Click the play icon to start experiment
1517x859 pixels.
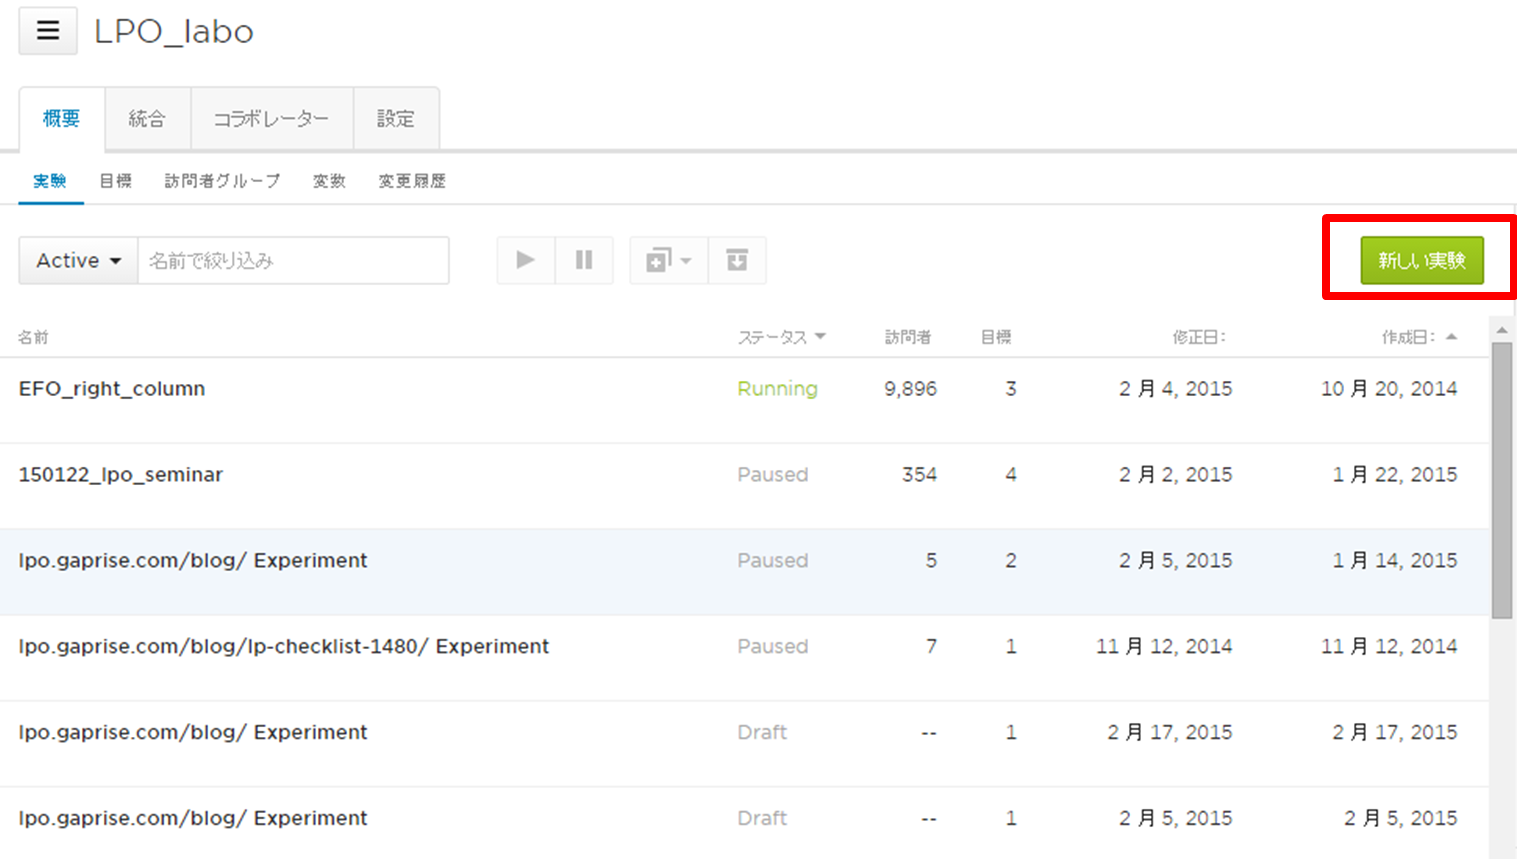point(525,260)
